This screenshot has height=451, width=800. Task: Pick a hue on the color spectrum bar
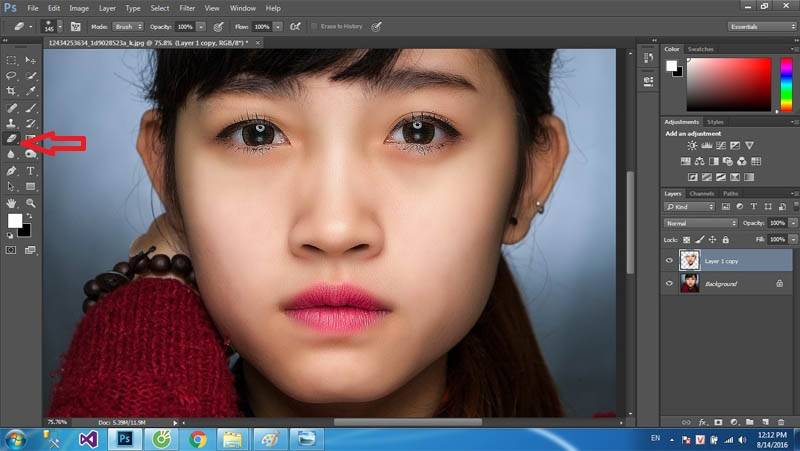click(786, 84)
